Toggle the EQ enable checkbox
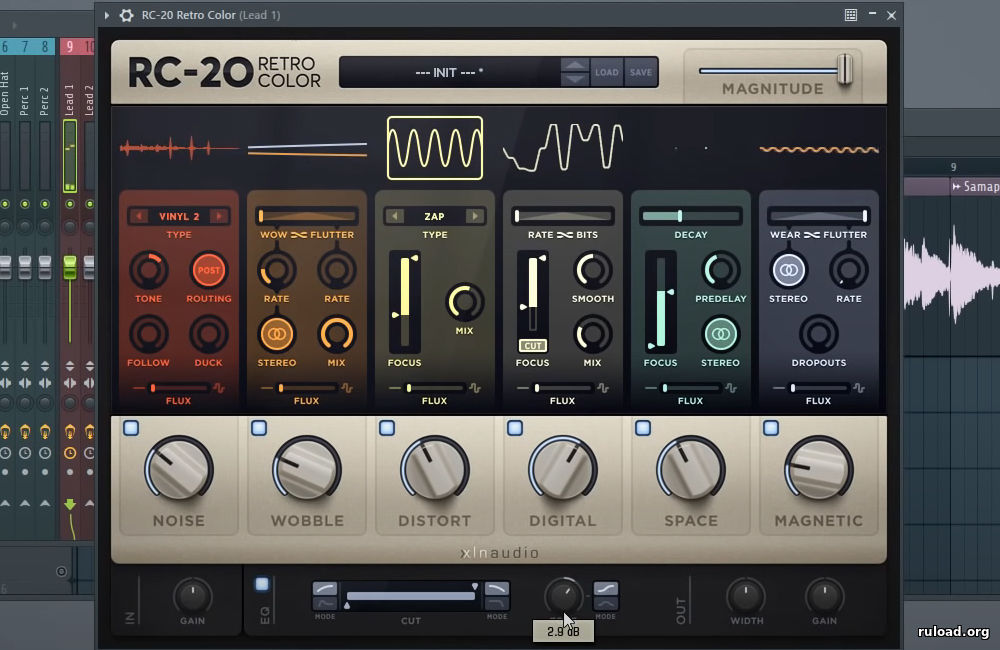1000x650 pixels. coord(262,584)
